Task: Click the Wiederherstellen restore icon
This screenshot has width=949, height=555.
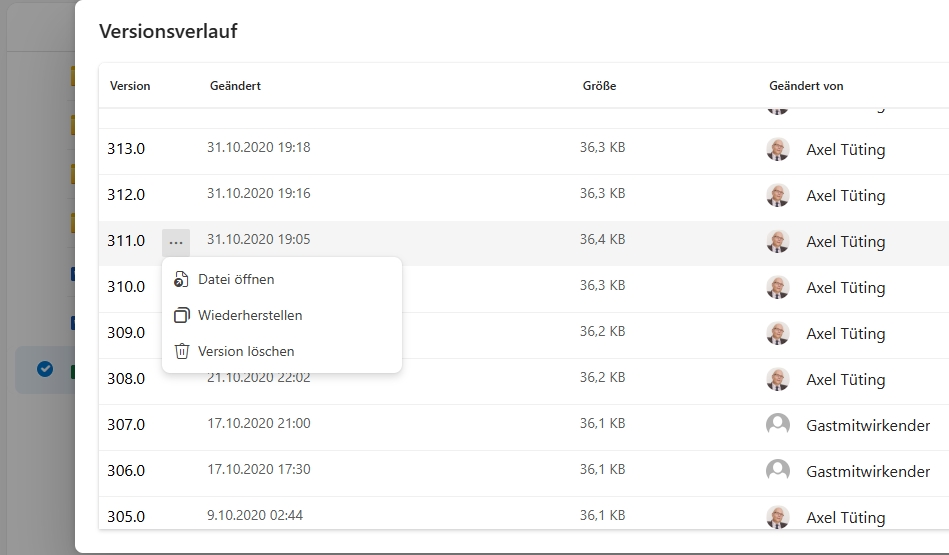Action: click(x=181, y=315)
